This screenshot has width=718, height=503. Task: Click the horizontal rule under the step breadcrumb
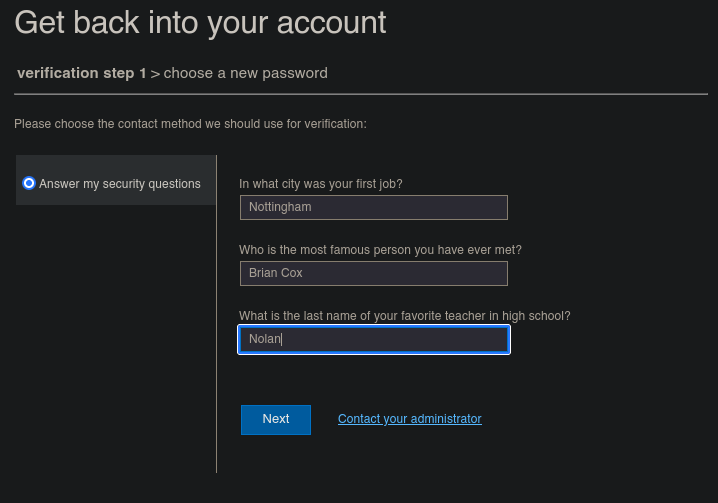(x=360, y=94)
